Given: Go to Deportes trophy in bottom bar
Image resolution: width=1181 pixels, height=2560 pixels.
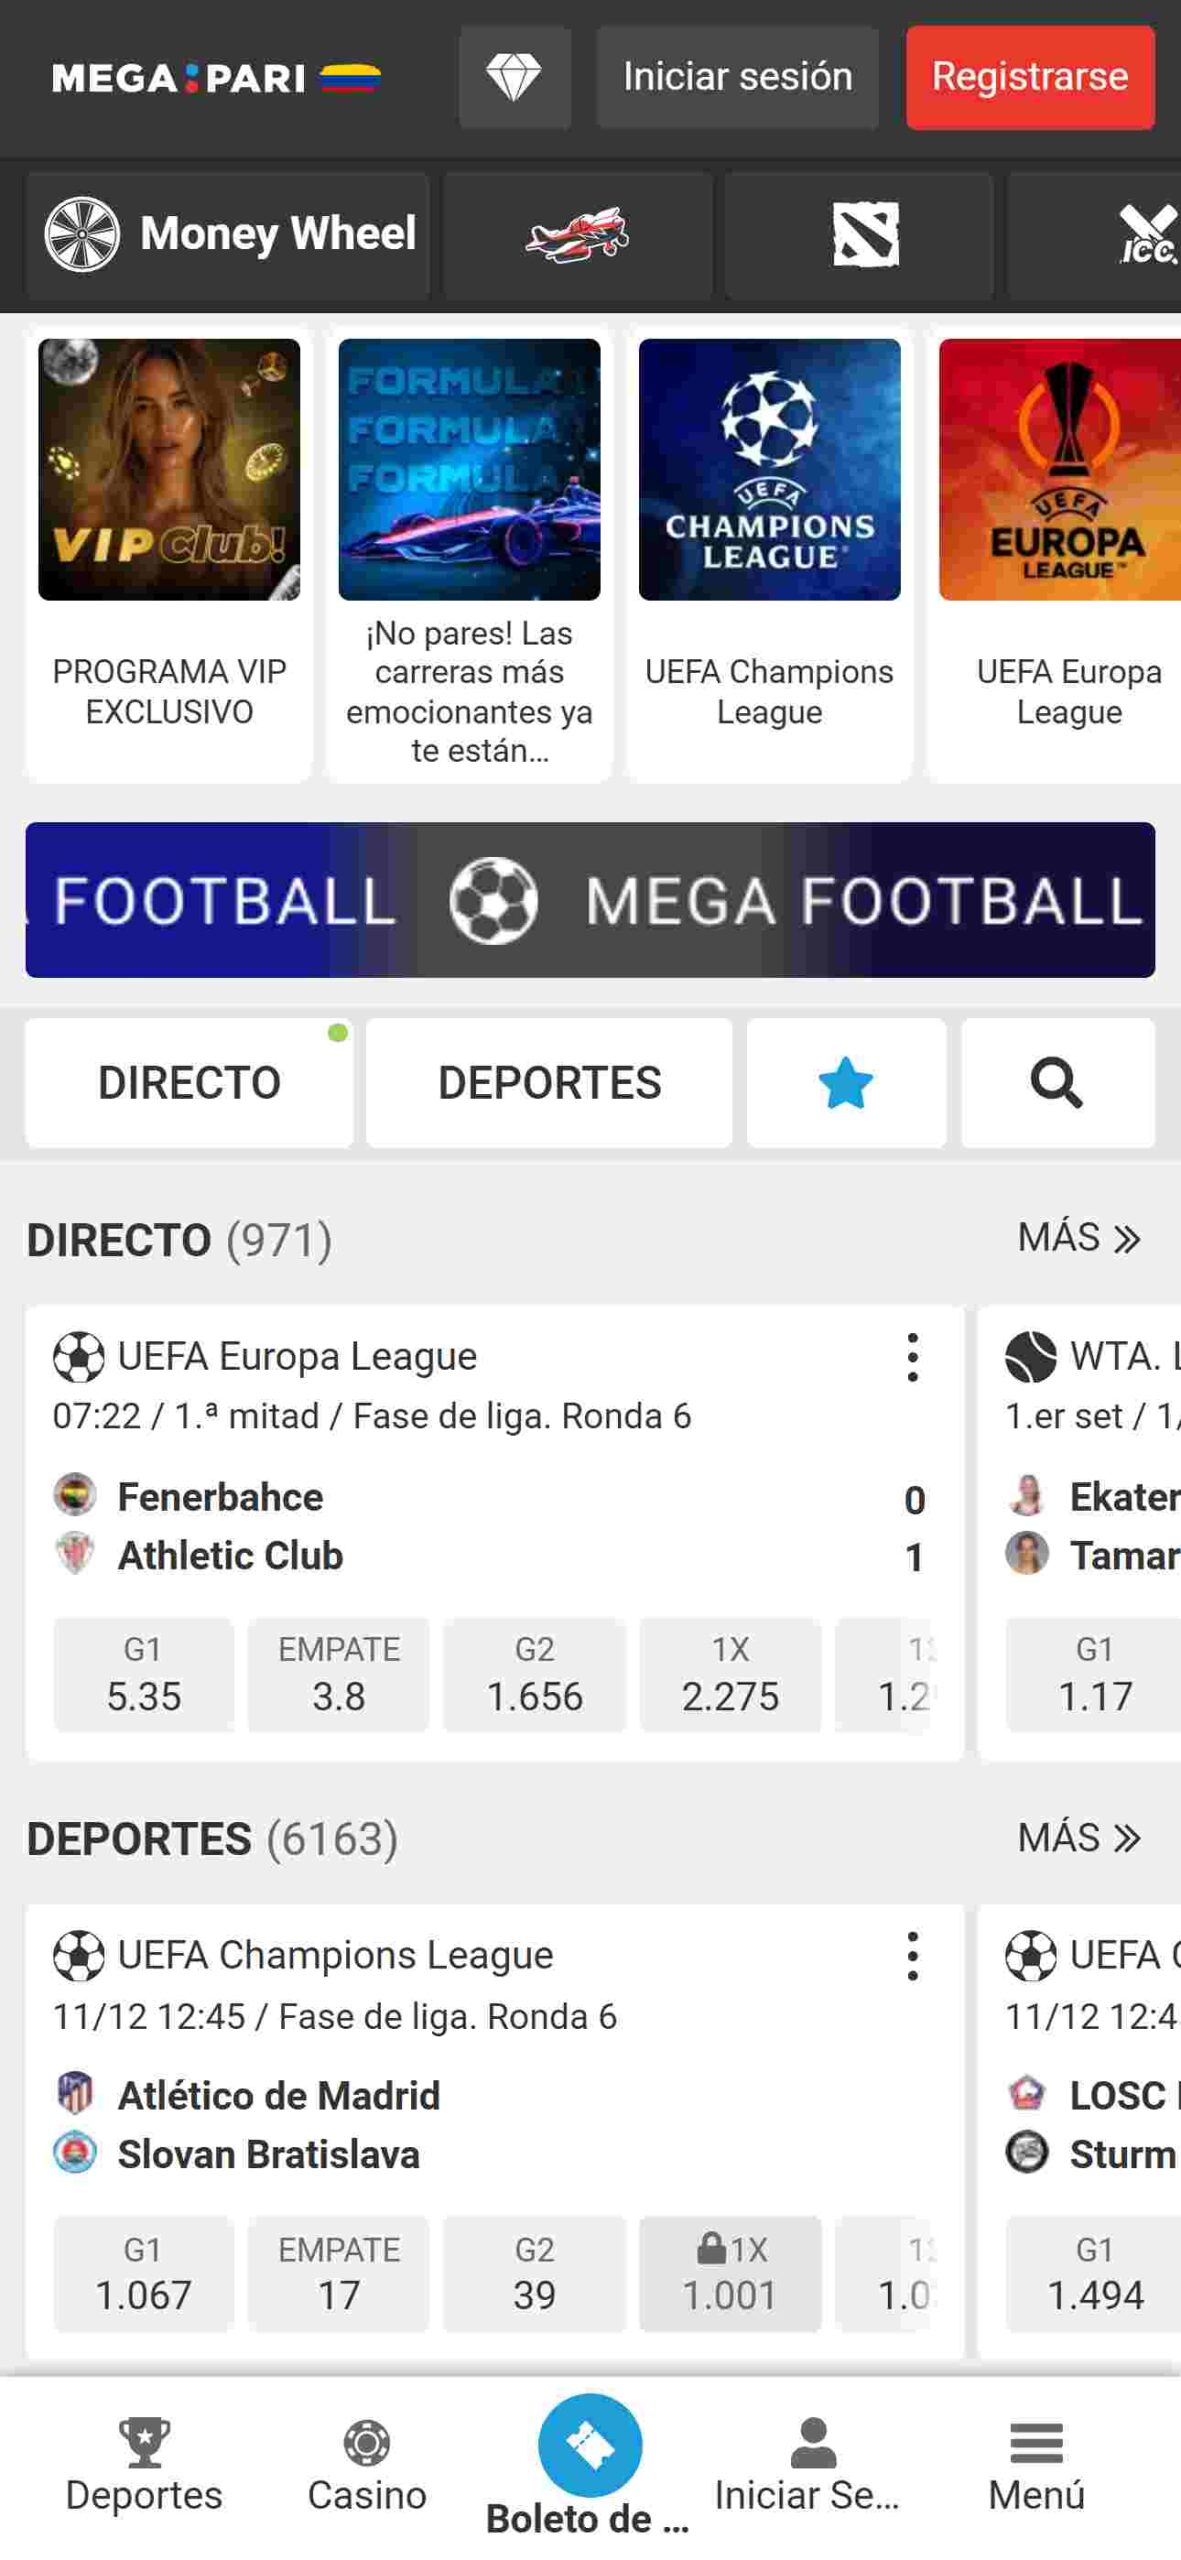Looking at the screenshot, I should (x=144, y=2444).
